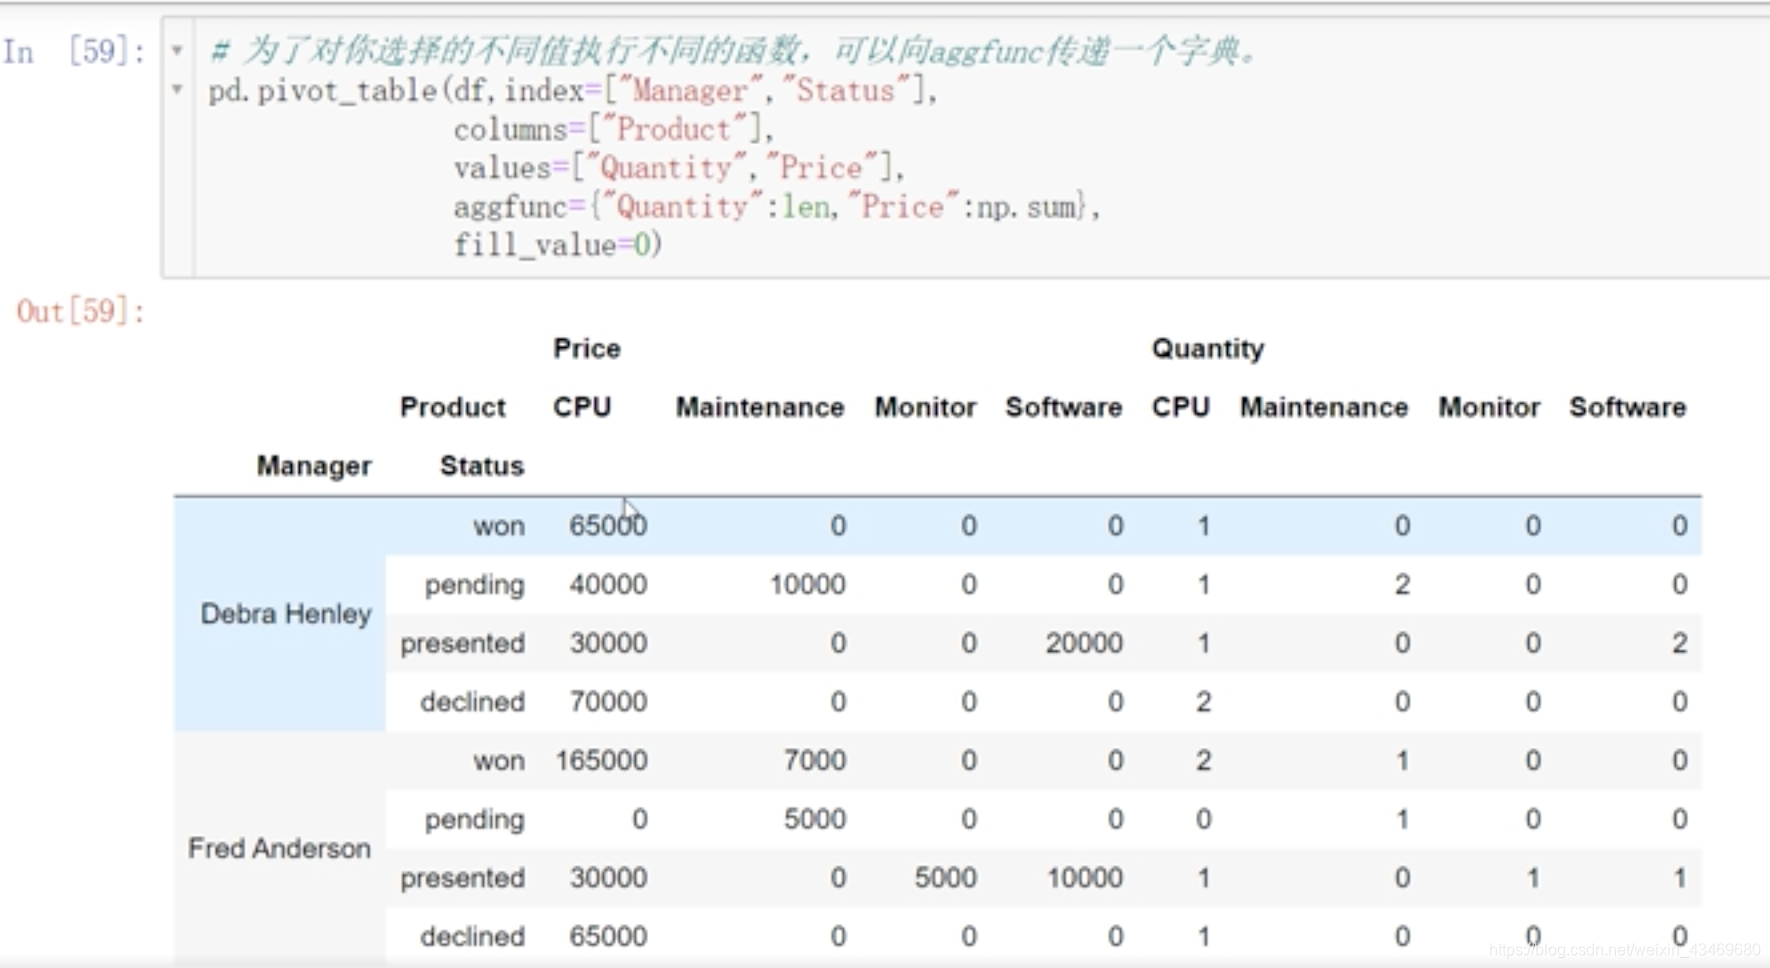Click Software header under Price
The height and width of the screenshot is (968, 1770).
pos(1064,407)
